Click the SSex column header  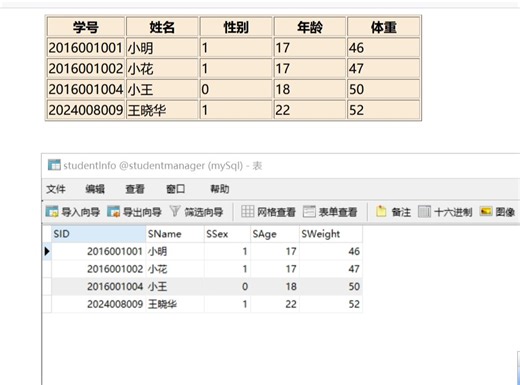tap(227, 234)
